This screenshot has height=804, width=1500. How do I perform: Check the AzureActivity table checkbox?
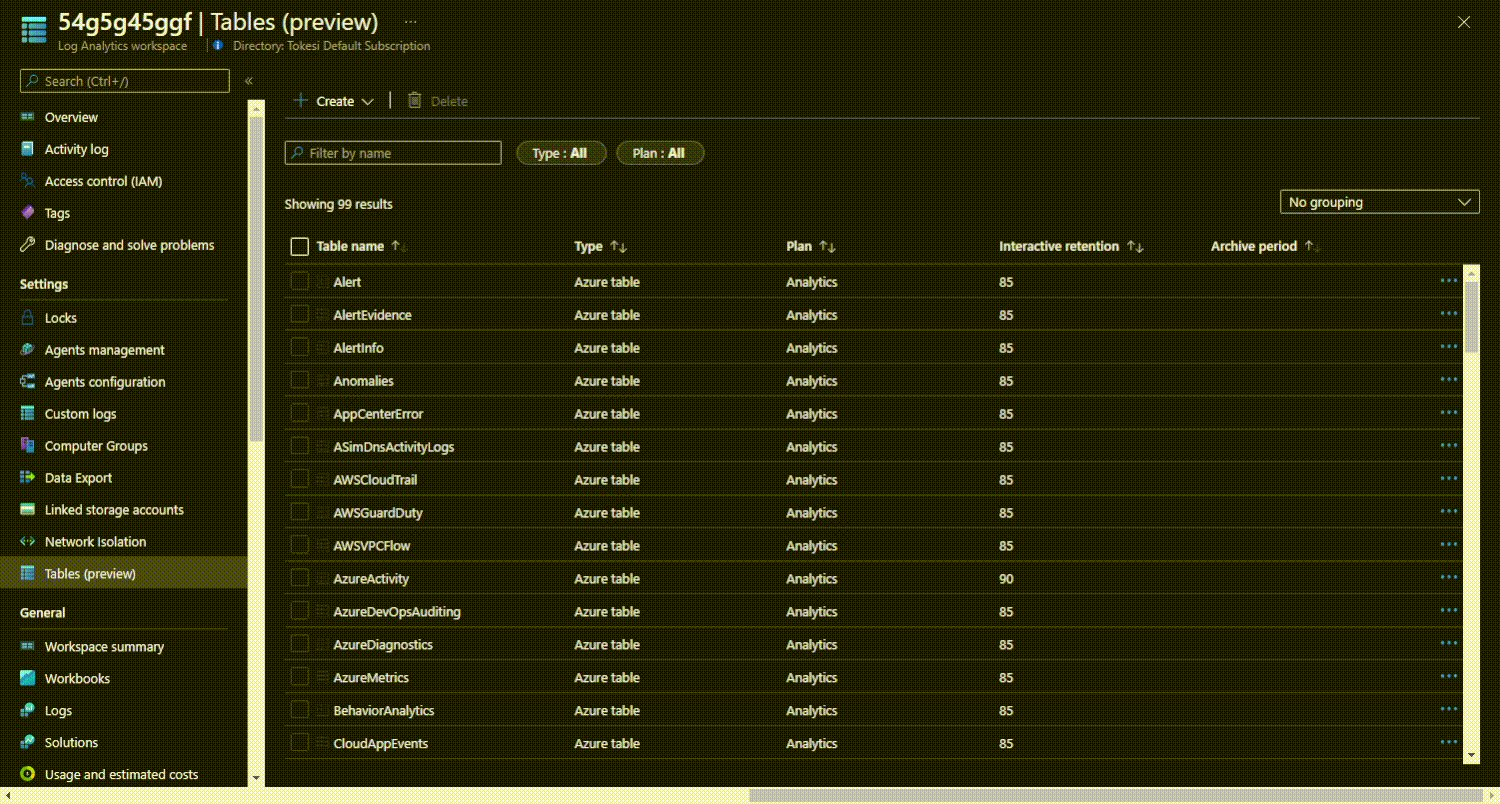[x=300, y=577]
